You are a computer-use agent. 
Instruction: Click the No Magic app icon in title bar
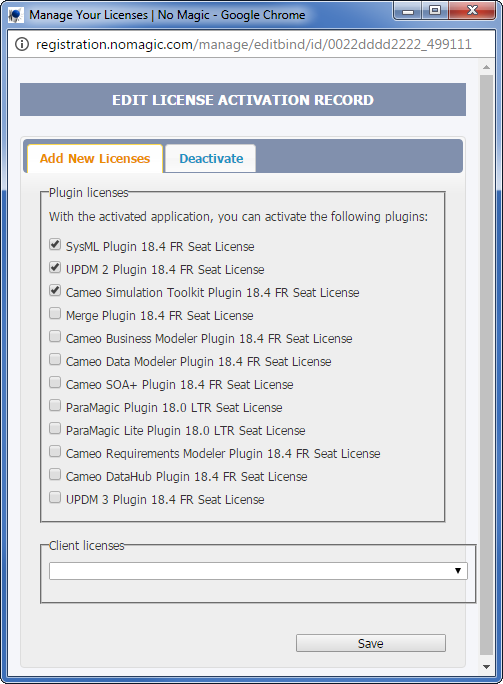(16, 15)
